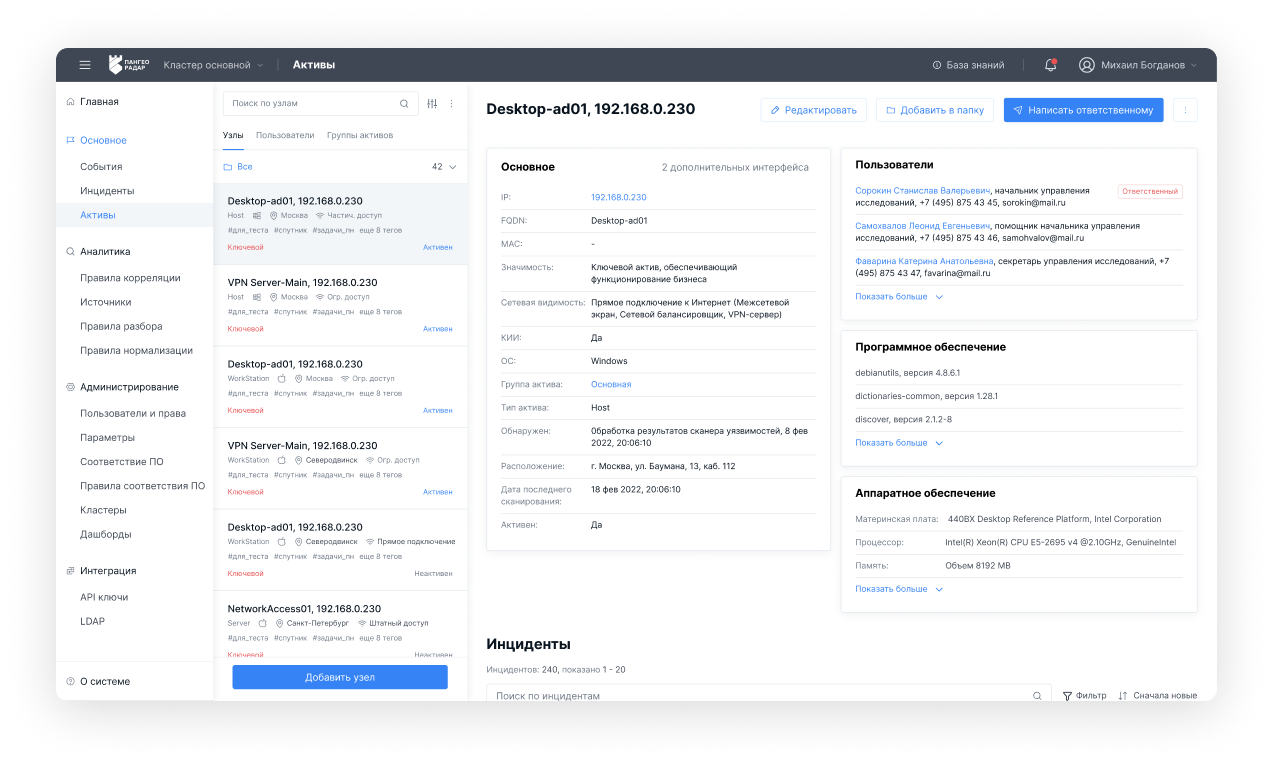Open node list filter settings icon
Viewport: 1273px width, 765px height.
coord(432,103)
